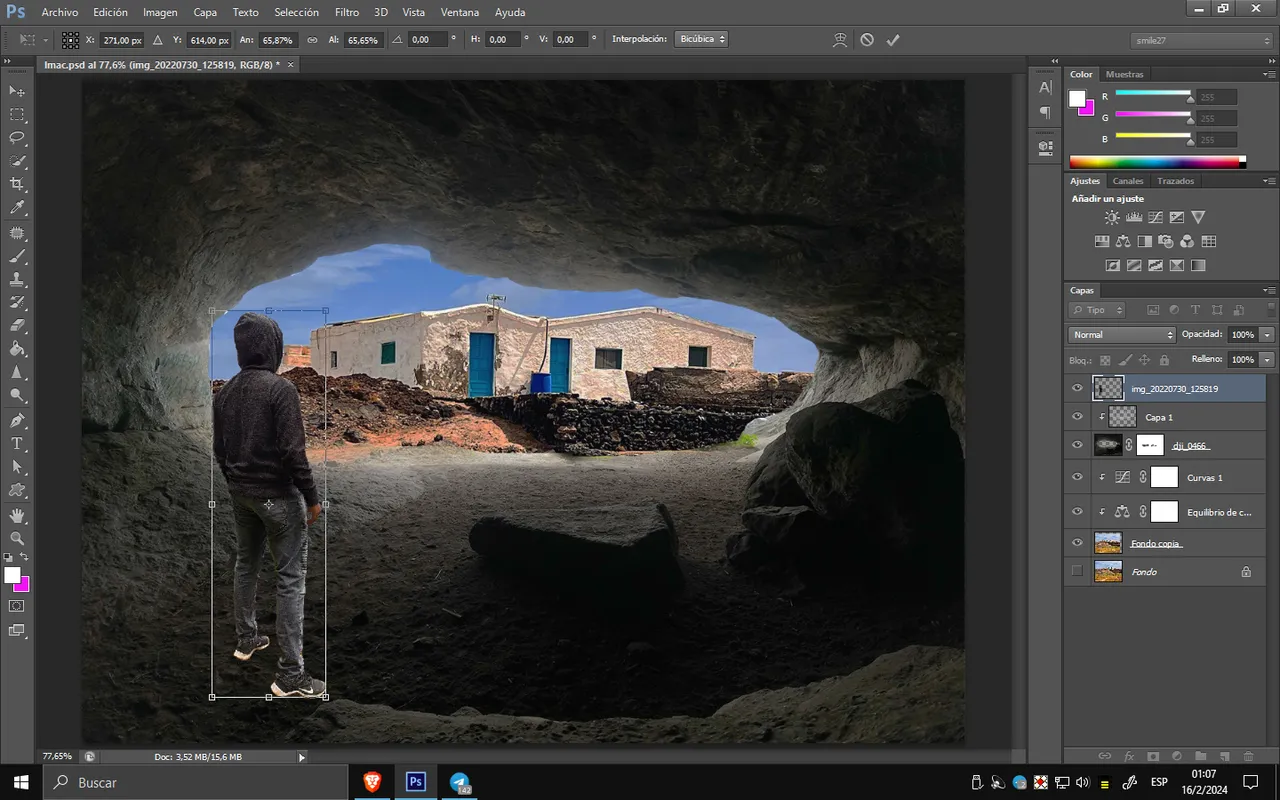
Task: Add a Curves adjustment from the Ajustes panel
Action: 1155,217
